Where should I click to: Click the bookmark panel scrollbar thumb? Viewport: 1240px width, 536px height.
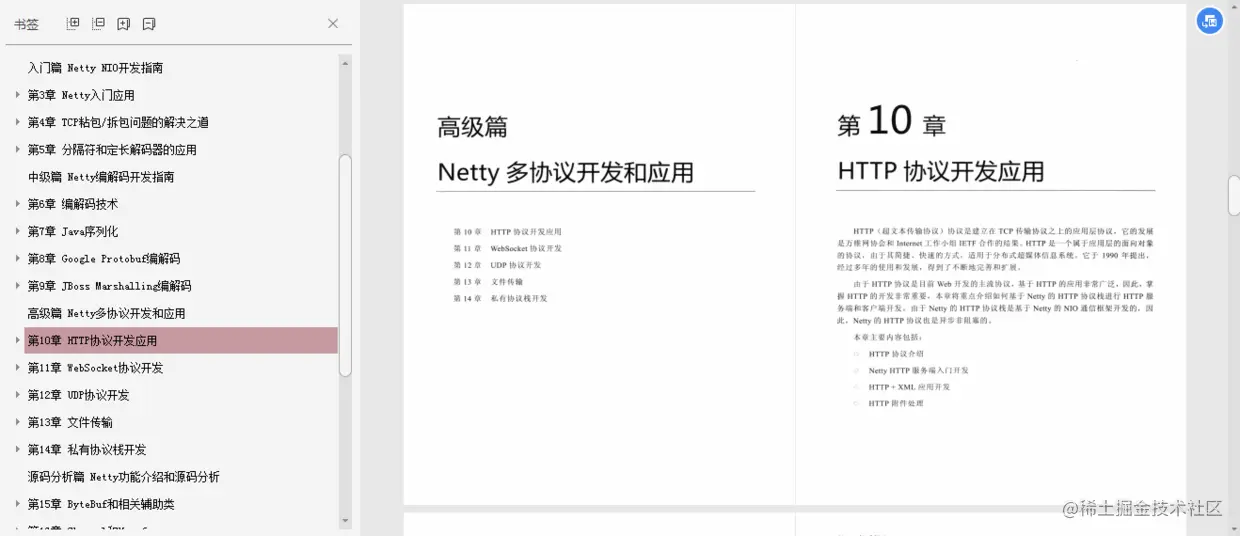(x=346, y=265)
